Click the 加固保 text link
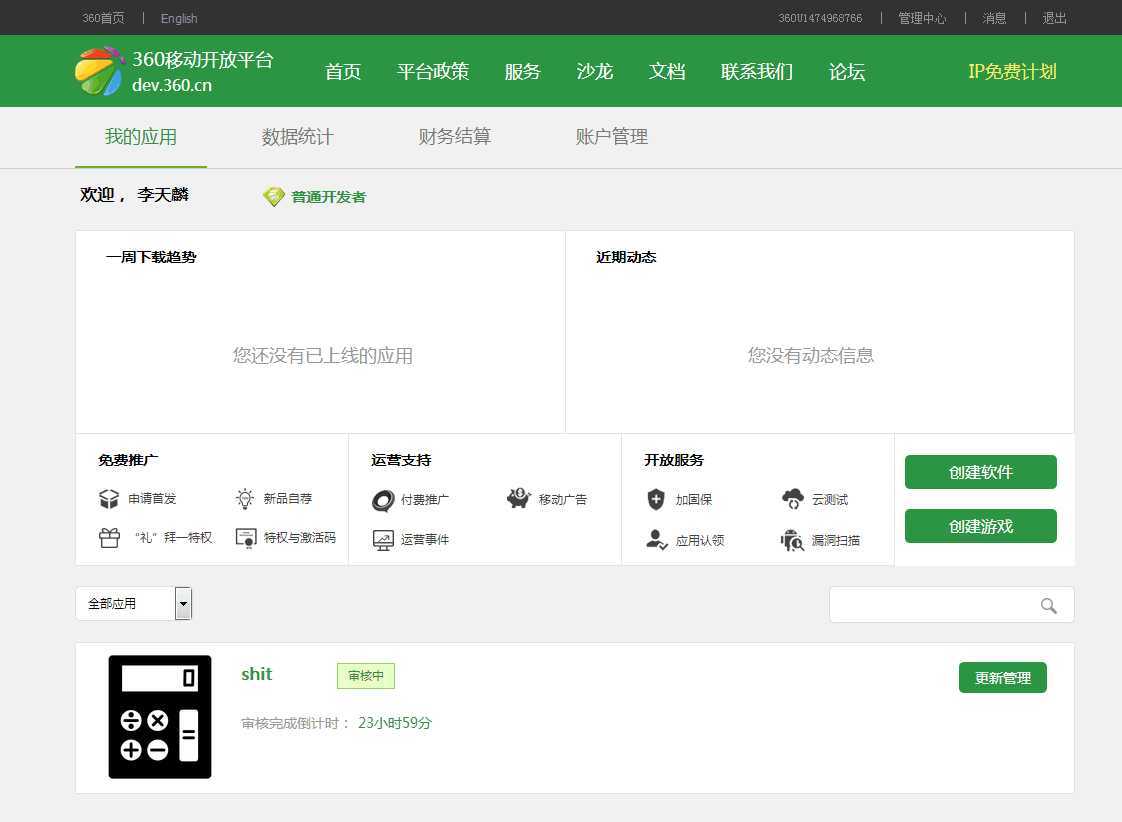The height and width of the screenshot is (822, 1122). [694, 500]
